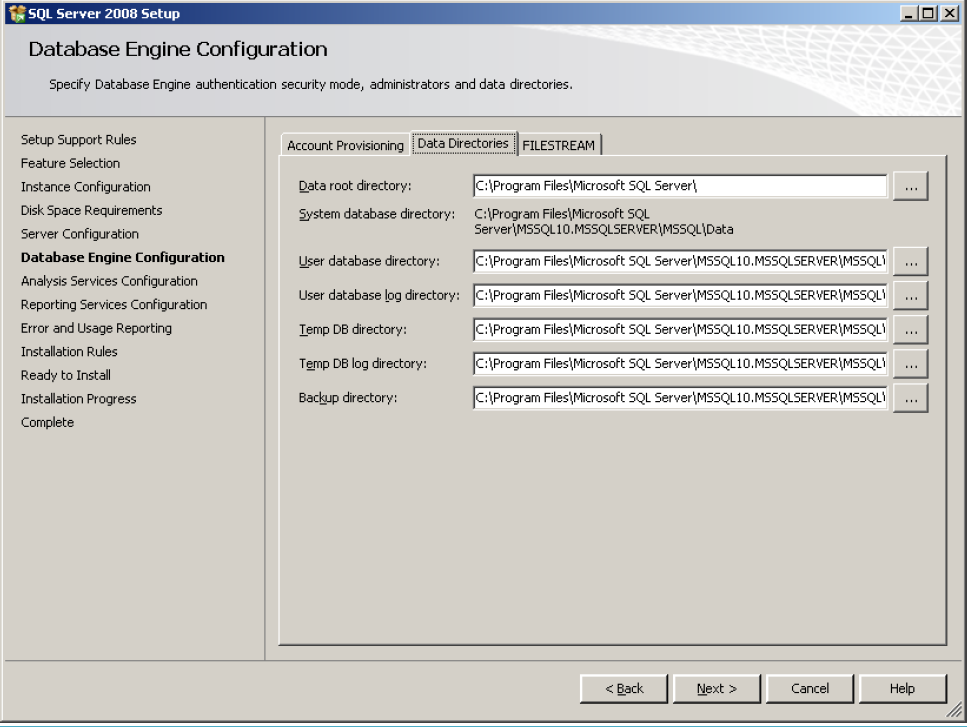Browse for the Temp DB log directory
The image size is (967, 727).
pyautogui.click(x=911, y=363)
